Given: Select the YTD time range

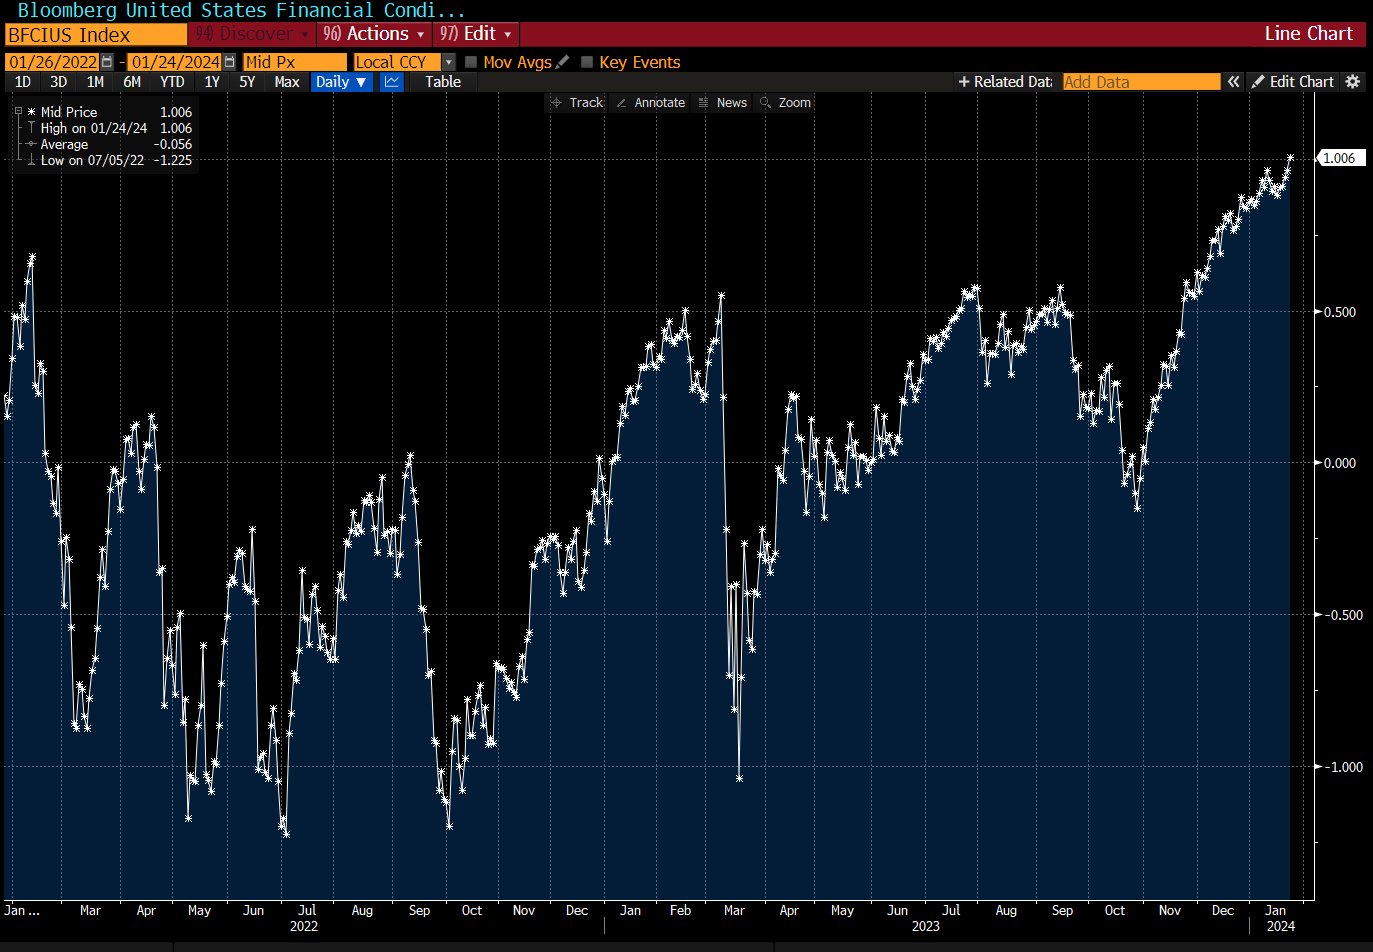Looking at the screenshot, I should 172,82.
